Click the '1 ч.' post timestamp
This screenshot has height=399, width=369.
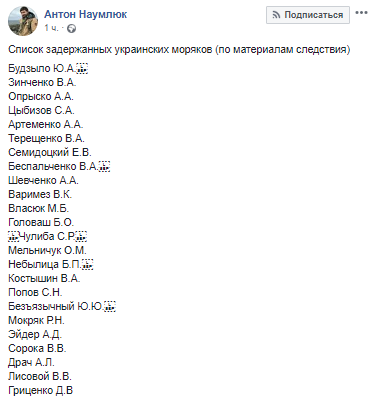(x=51, y=28)
